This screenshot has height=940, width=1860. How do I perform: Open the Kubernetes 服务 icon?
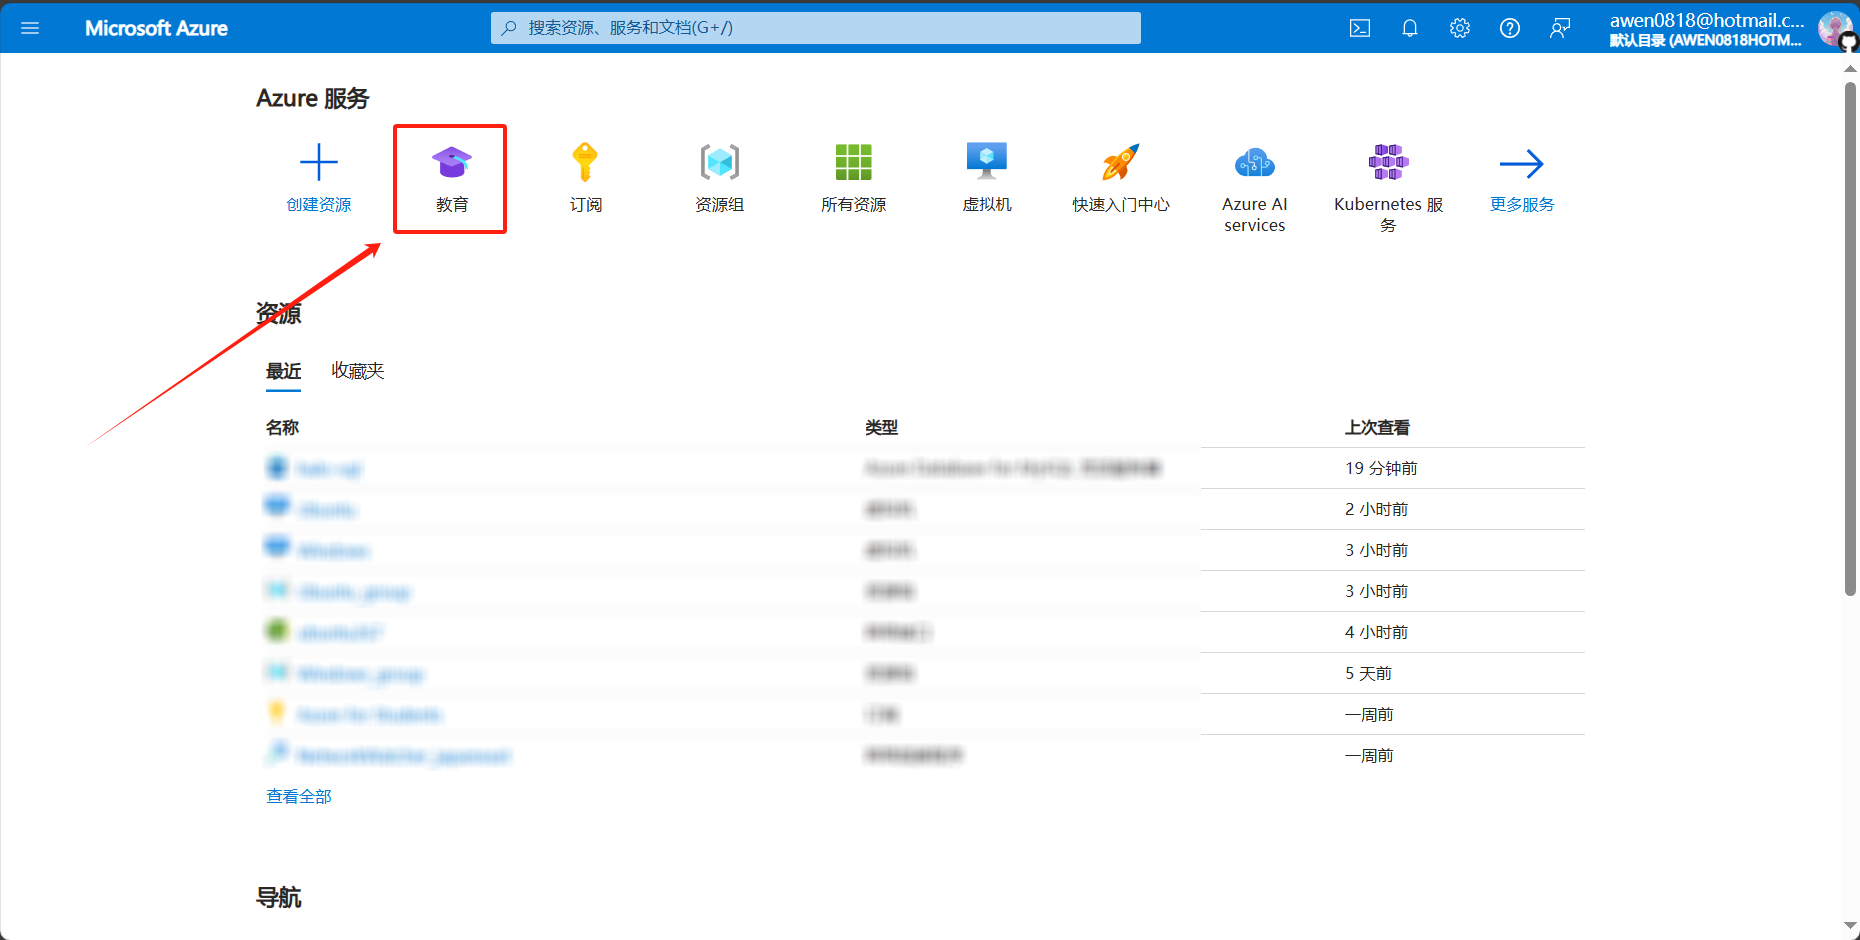[x=1388, y=162]
